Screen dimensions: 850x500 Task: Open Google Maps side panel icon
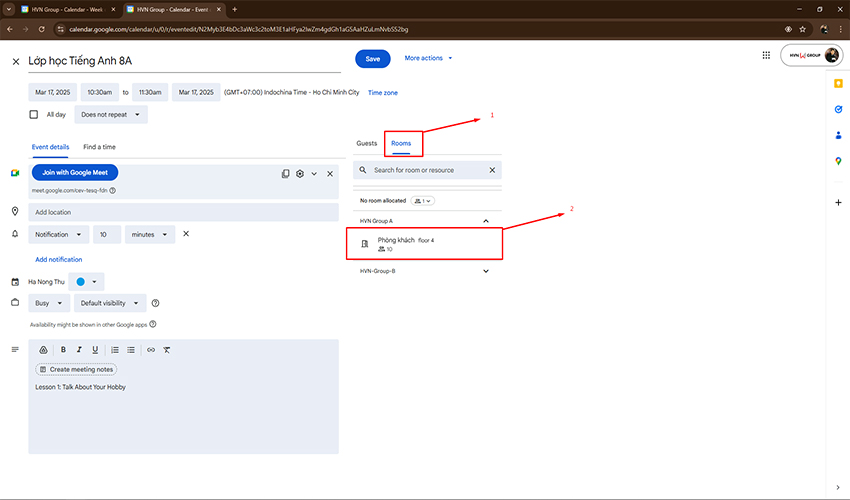tap(838, 161)
